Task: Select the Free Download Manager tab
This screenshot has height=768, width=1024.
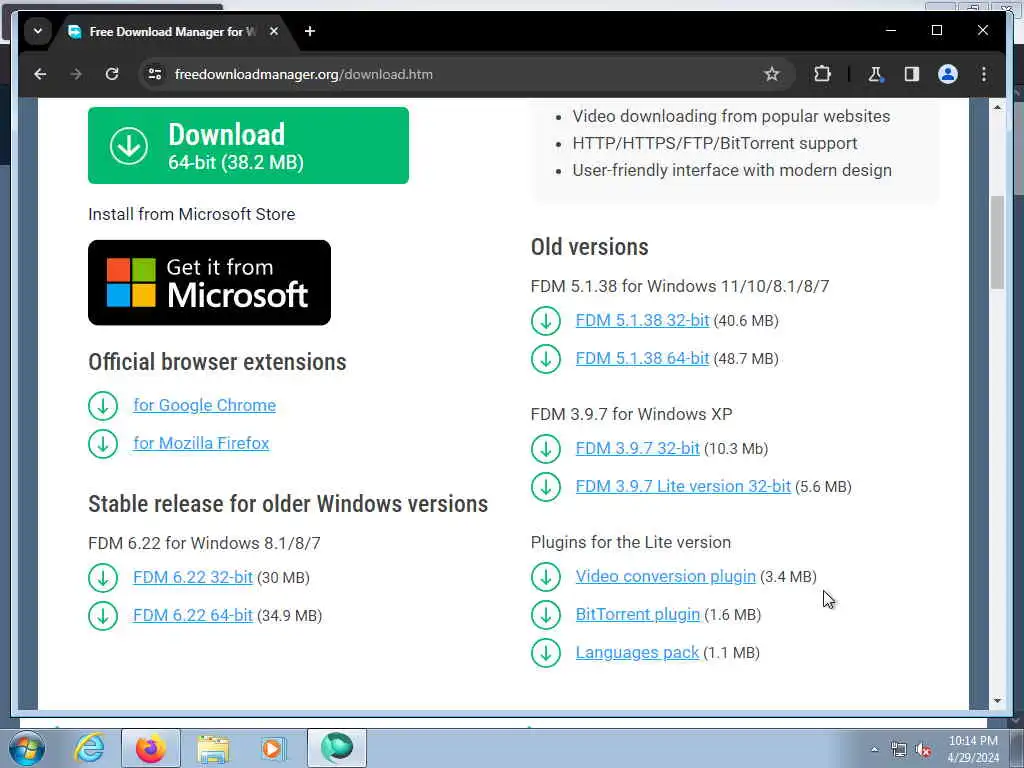Action: 172,31
